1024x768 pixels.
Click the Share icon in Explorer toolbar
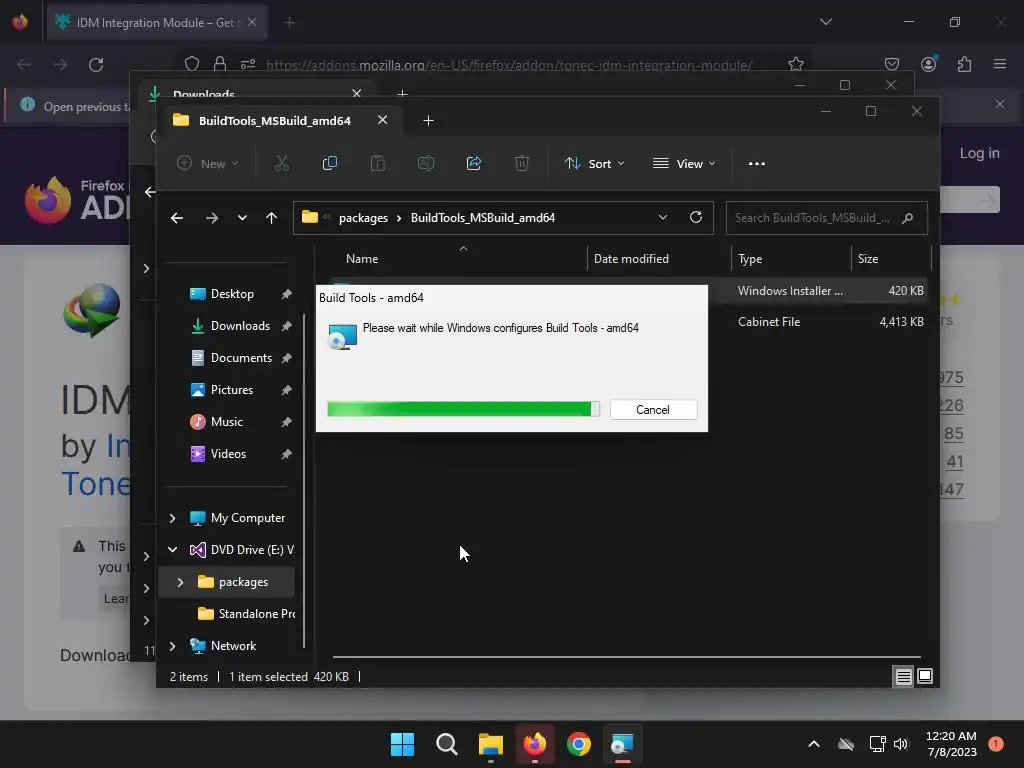click(x=474, y=163)
